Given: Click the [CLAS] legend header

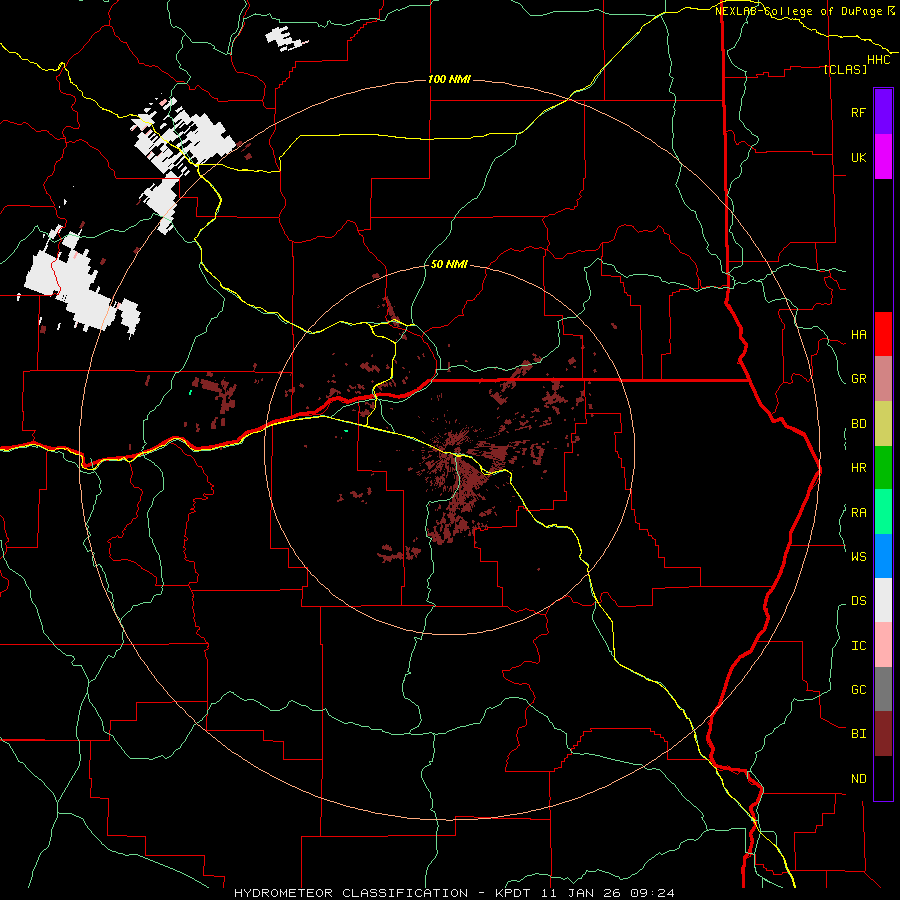Looking at the screenshot, I should 845,69.
